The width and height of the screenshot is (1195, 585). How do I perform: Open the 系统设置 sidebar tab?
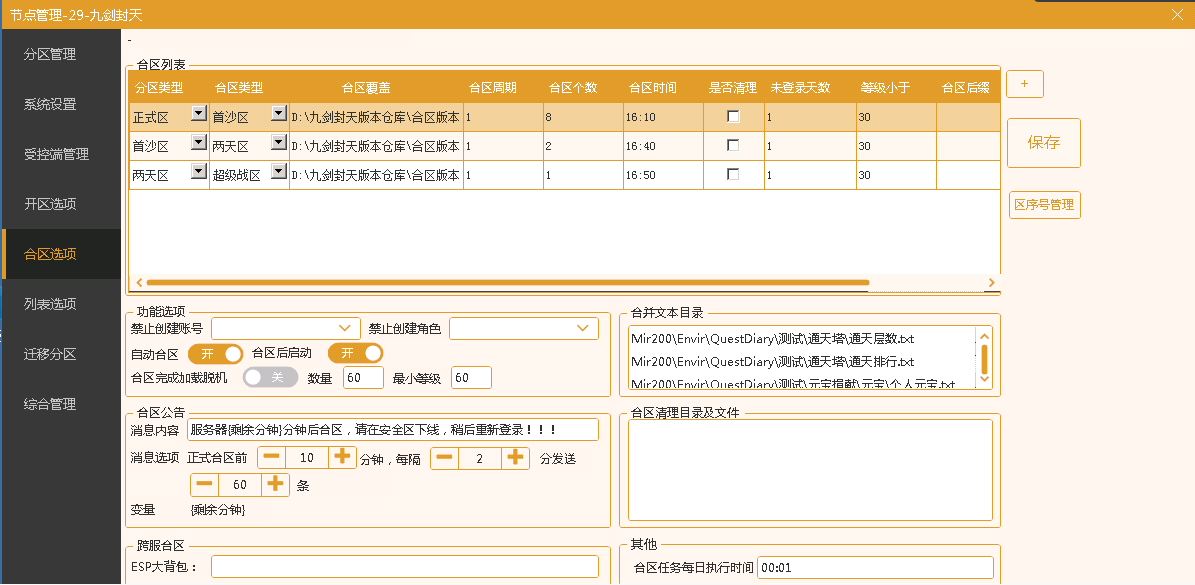[x=50, y=104]
